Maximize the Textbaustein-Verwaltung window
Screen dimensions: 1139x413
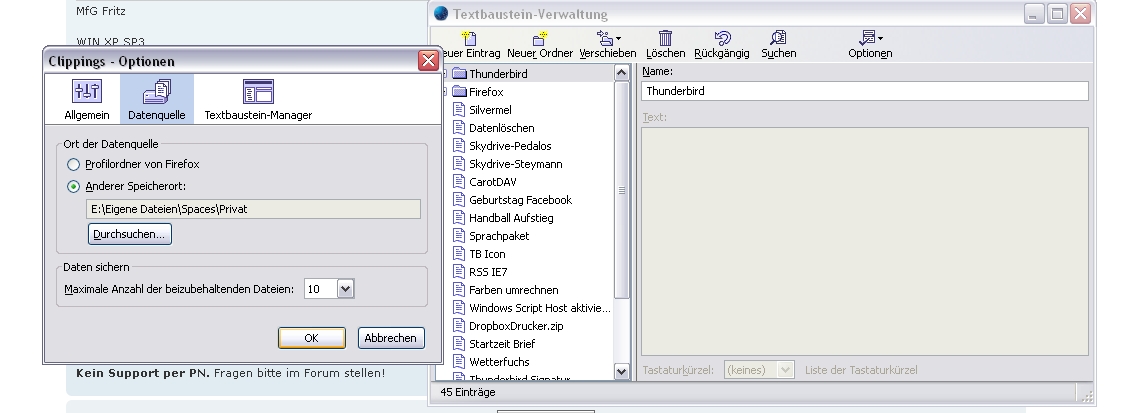(1057, 13)
